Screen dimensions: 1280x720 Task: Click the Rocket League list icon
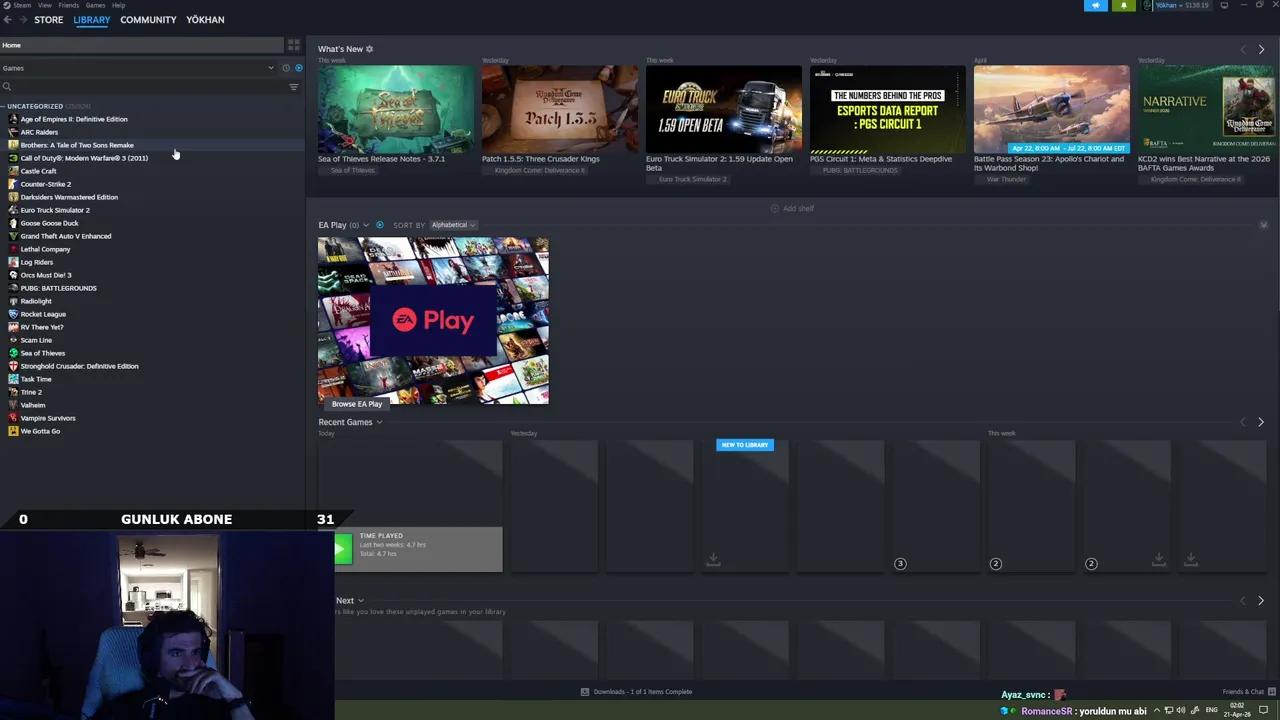(13, 314)
